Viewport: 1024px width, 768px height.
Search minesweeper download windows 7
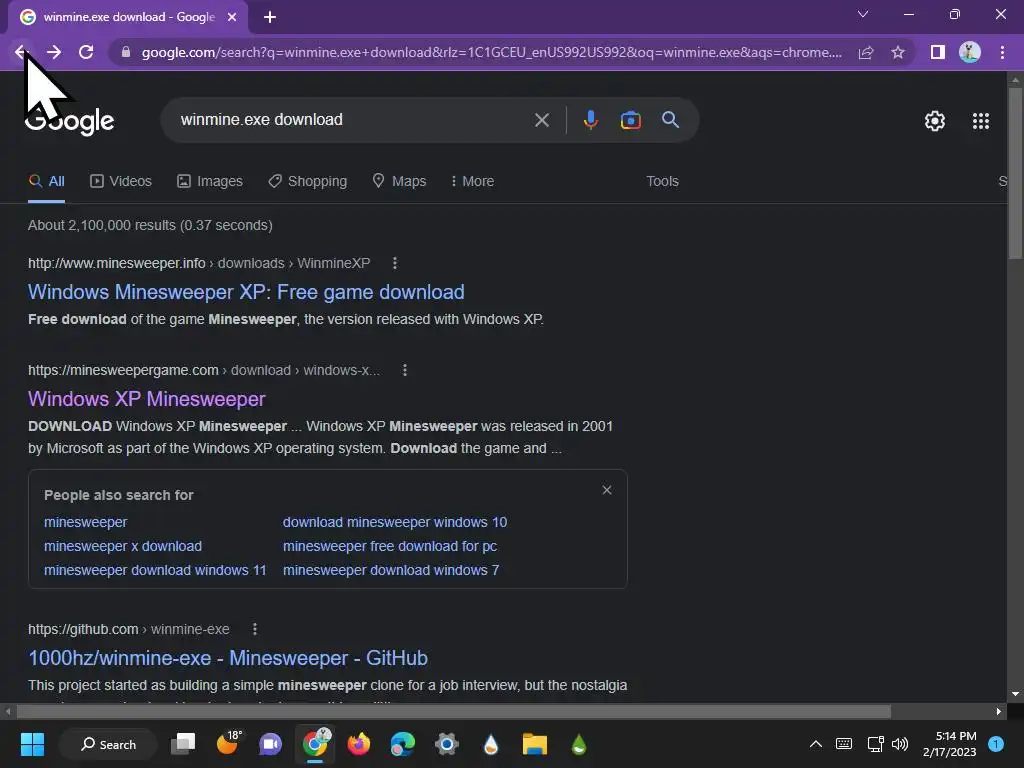click(391, 570)
